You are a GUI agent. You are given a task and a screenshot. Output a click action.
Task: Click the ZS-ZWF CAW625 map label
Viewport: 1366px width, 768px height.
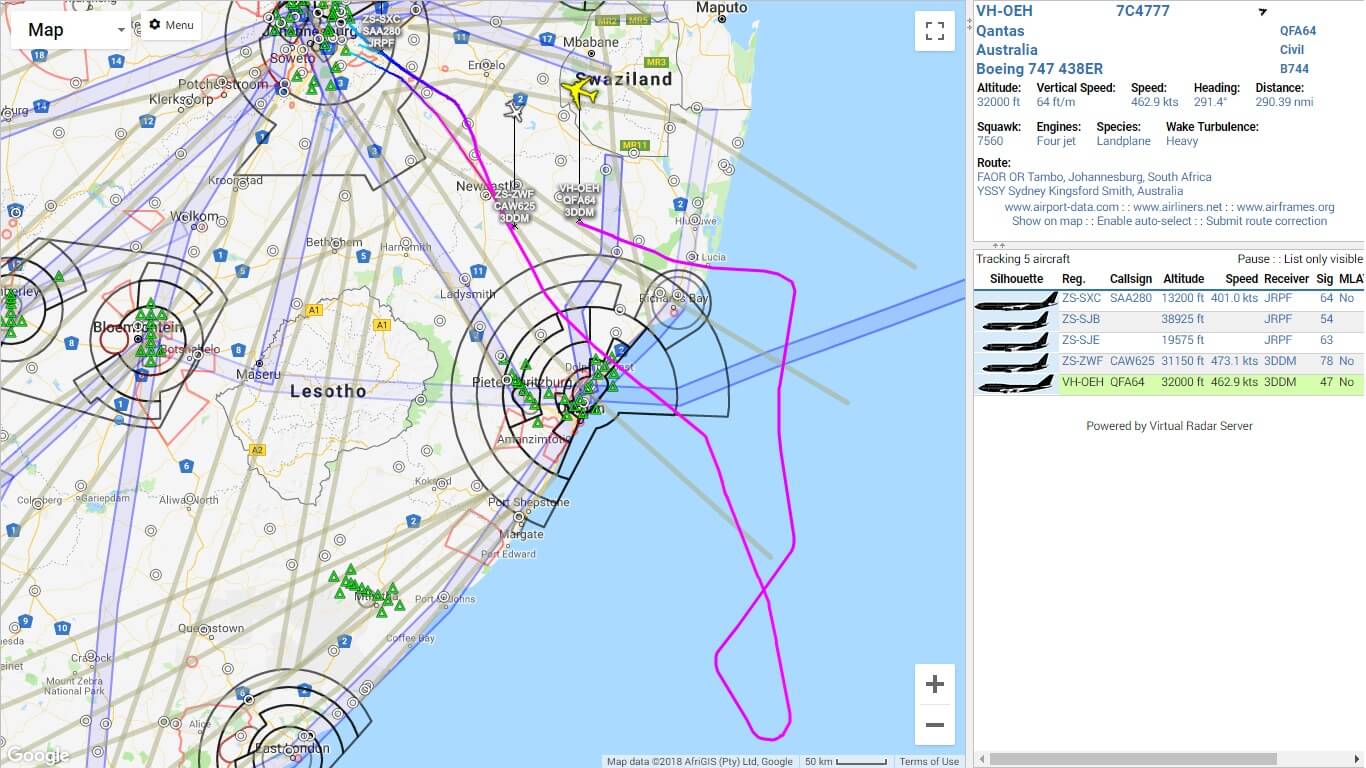(x=515, y=207)
